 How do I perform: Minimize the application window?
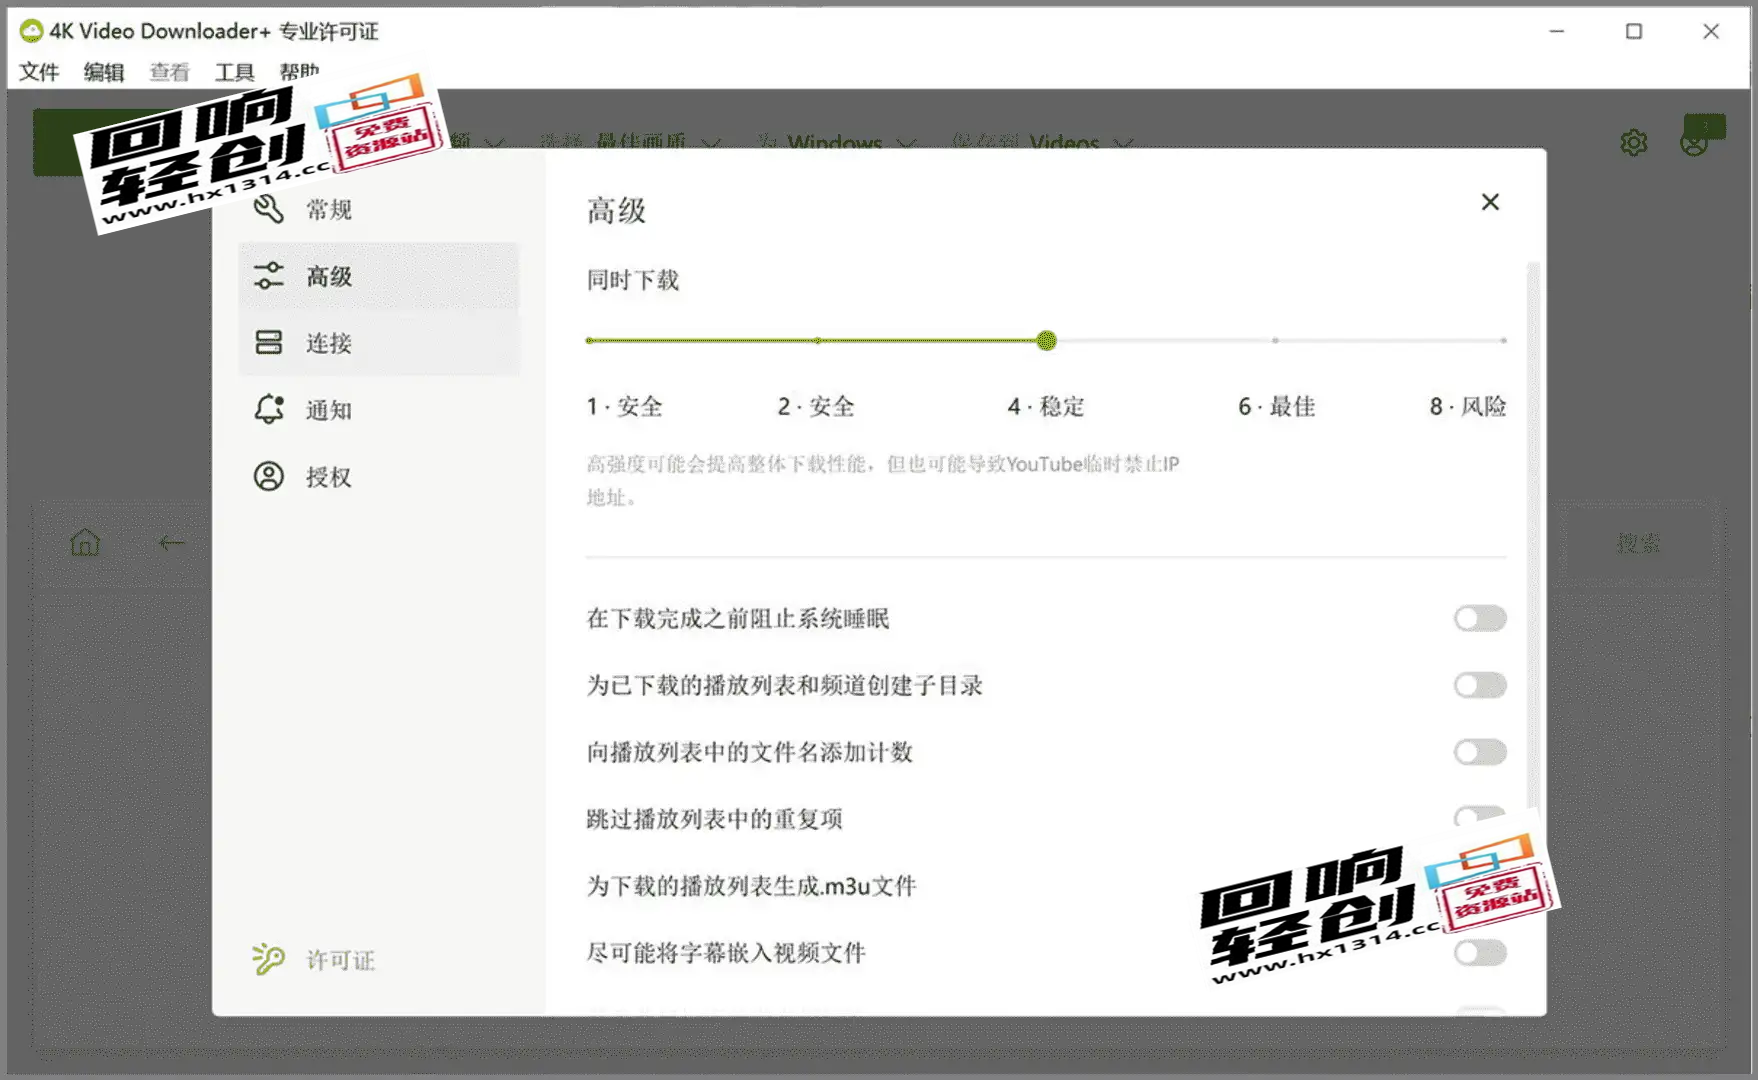tap(1557, 31)
